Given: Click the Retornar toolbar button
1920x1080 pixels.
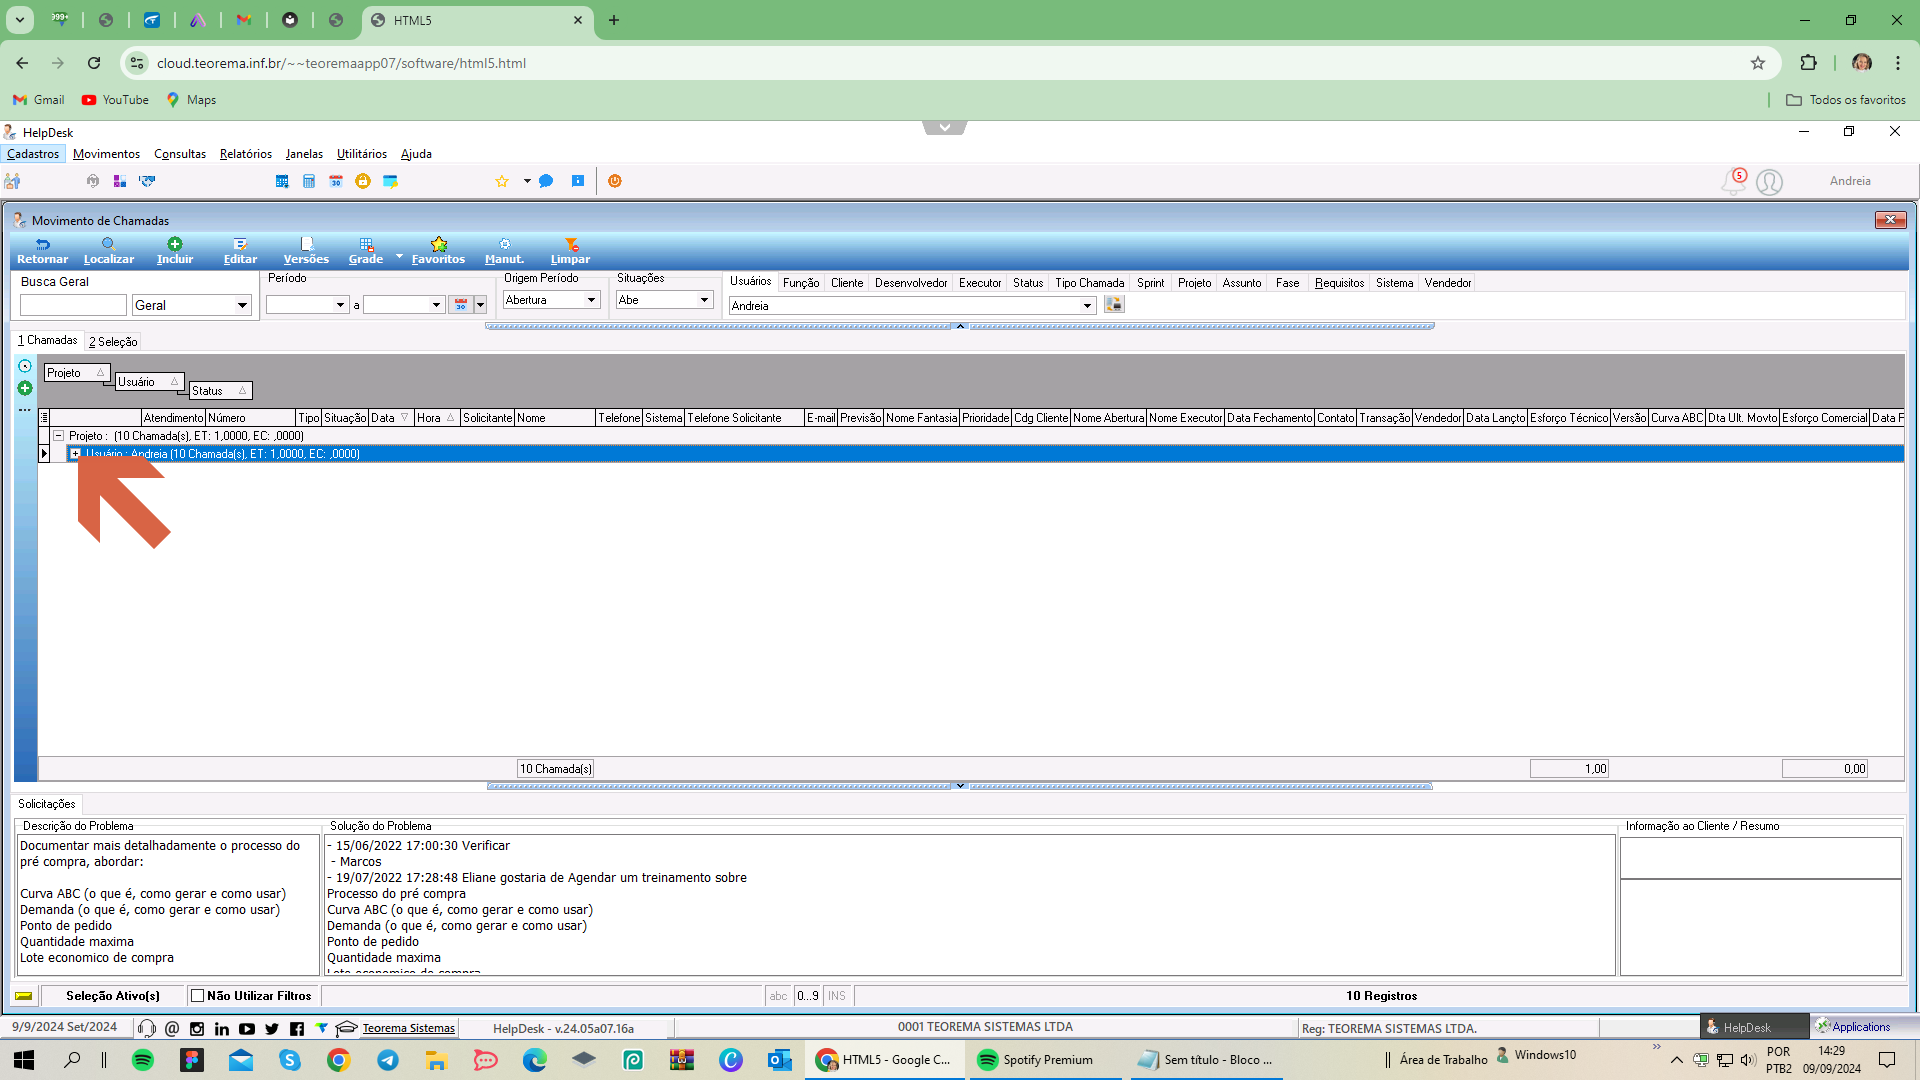Looking at the screenshot, I should [42, 251].
